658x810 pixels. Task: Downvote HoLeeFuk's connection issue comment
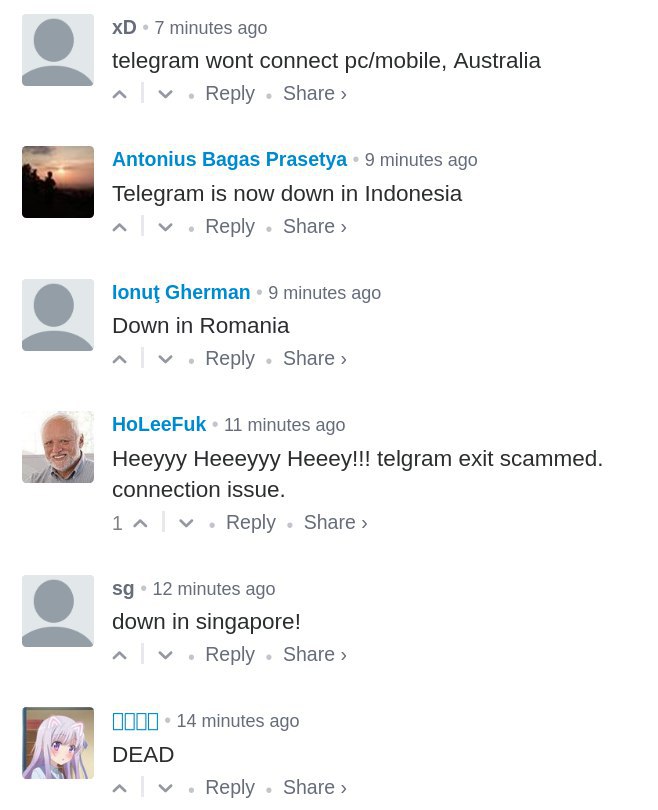[x=186, y=523]
